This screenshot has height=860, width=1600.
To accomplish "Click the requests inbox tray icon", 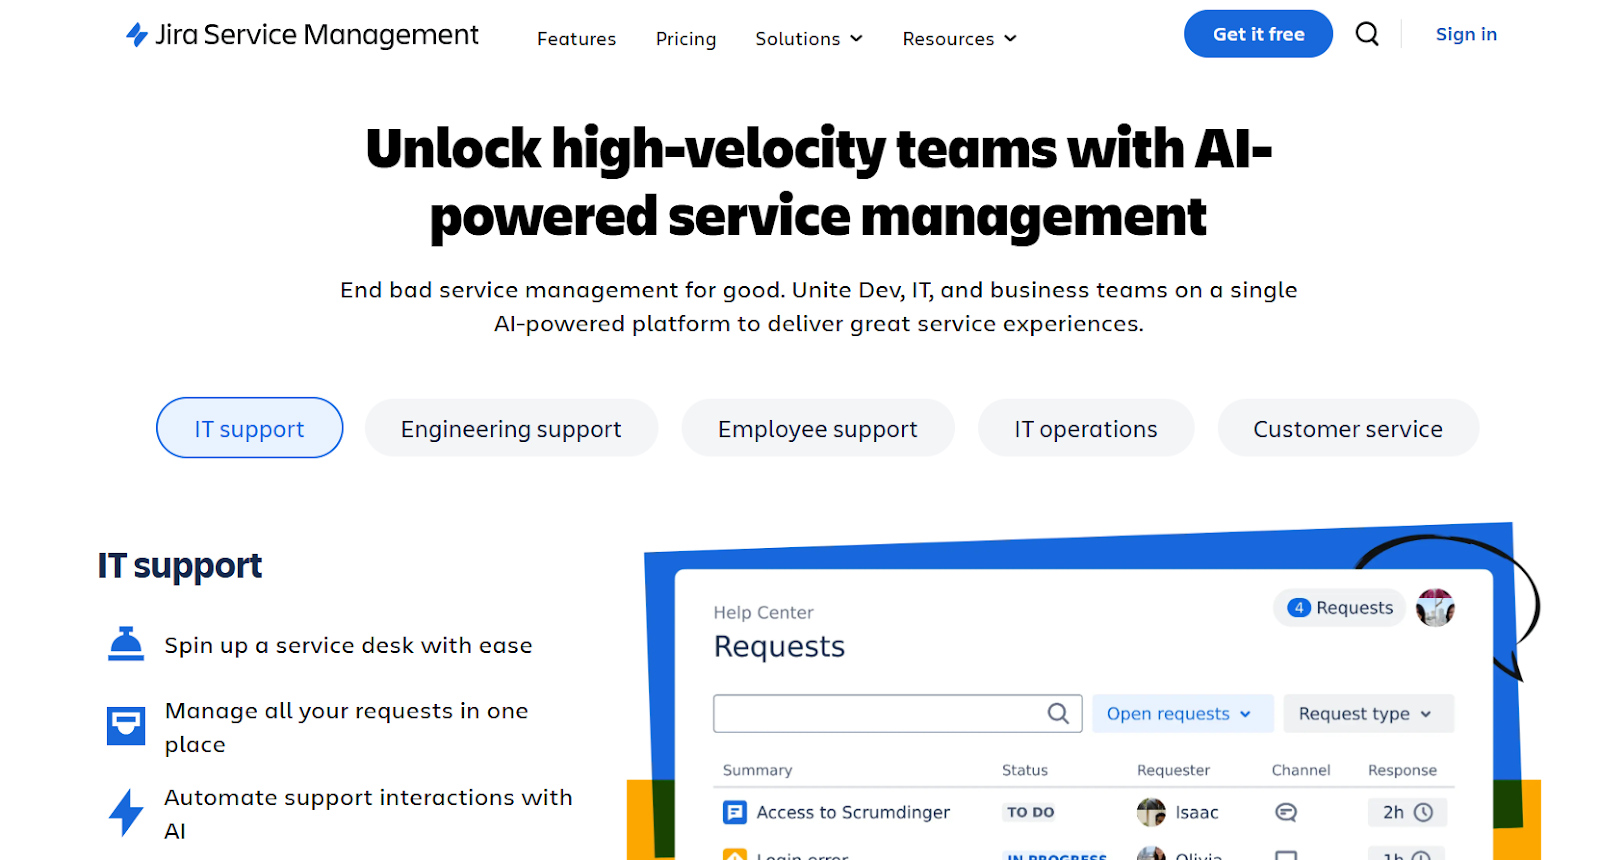I will pyautogui.click(x=126, y=725).
